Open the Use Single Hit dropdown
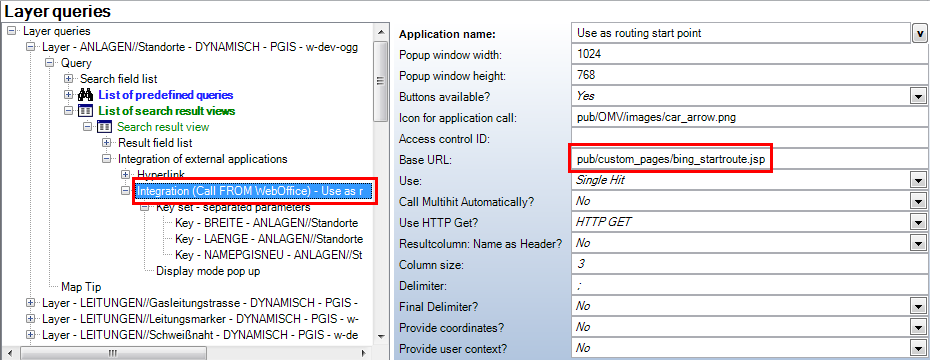 coord(918,180)
